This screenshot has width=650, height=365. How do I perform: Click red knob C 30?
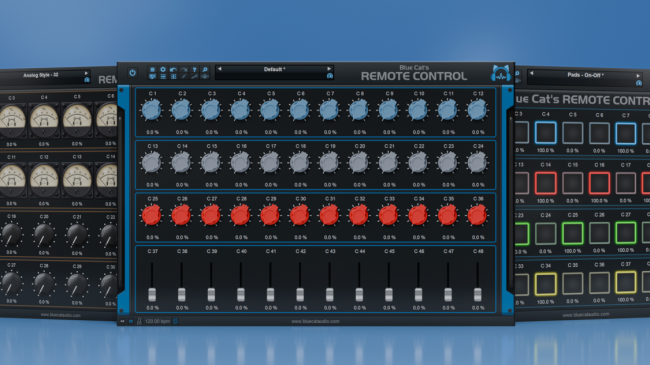(x=300, y=215)
